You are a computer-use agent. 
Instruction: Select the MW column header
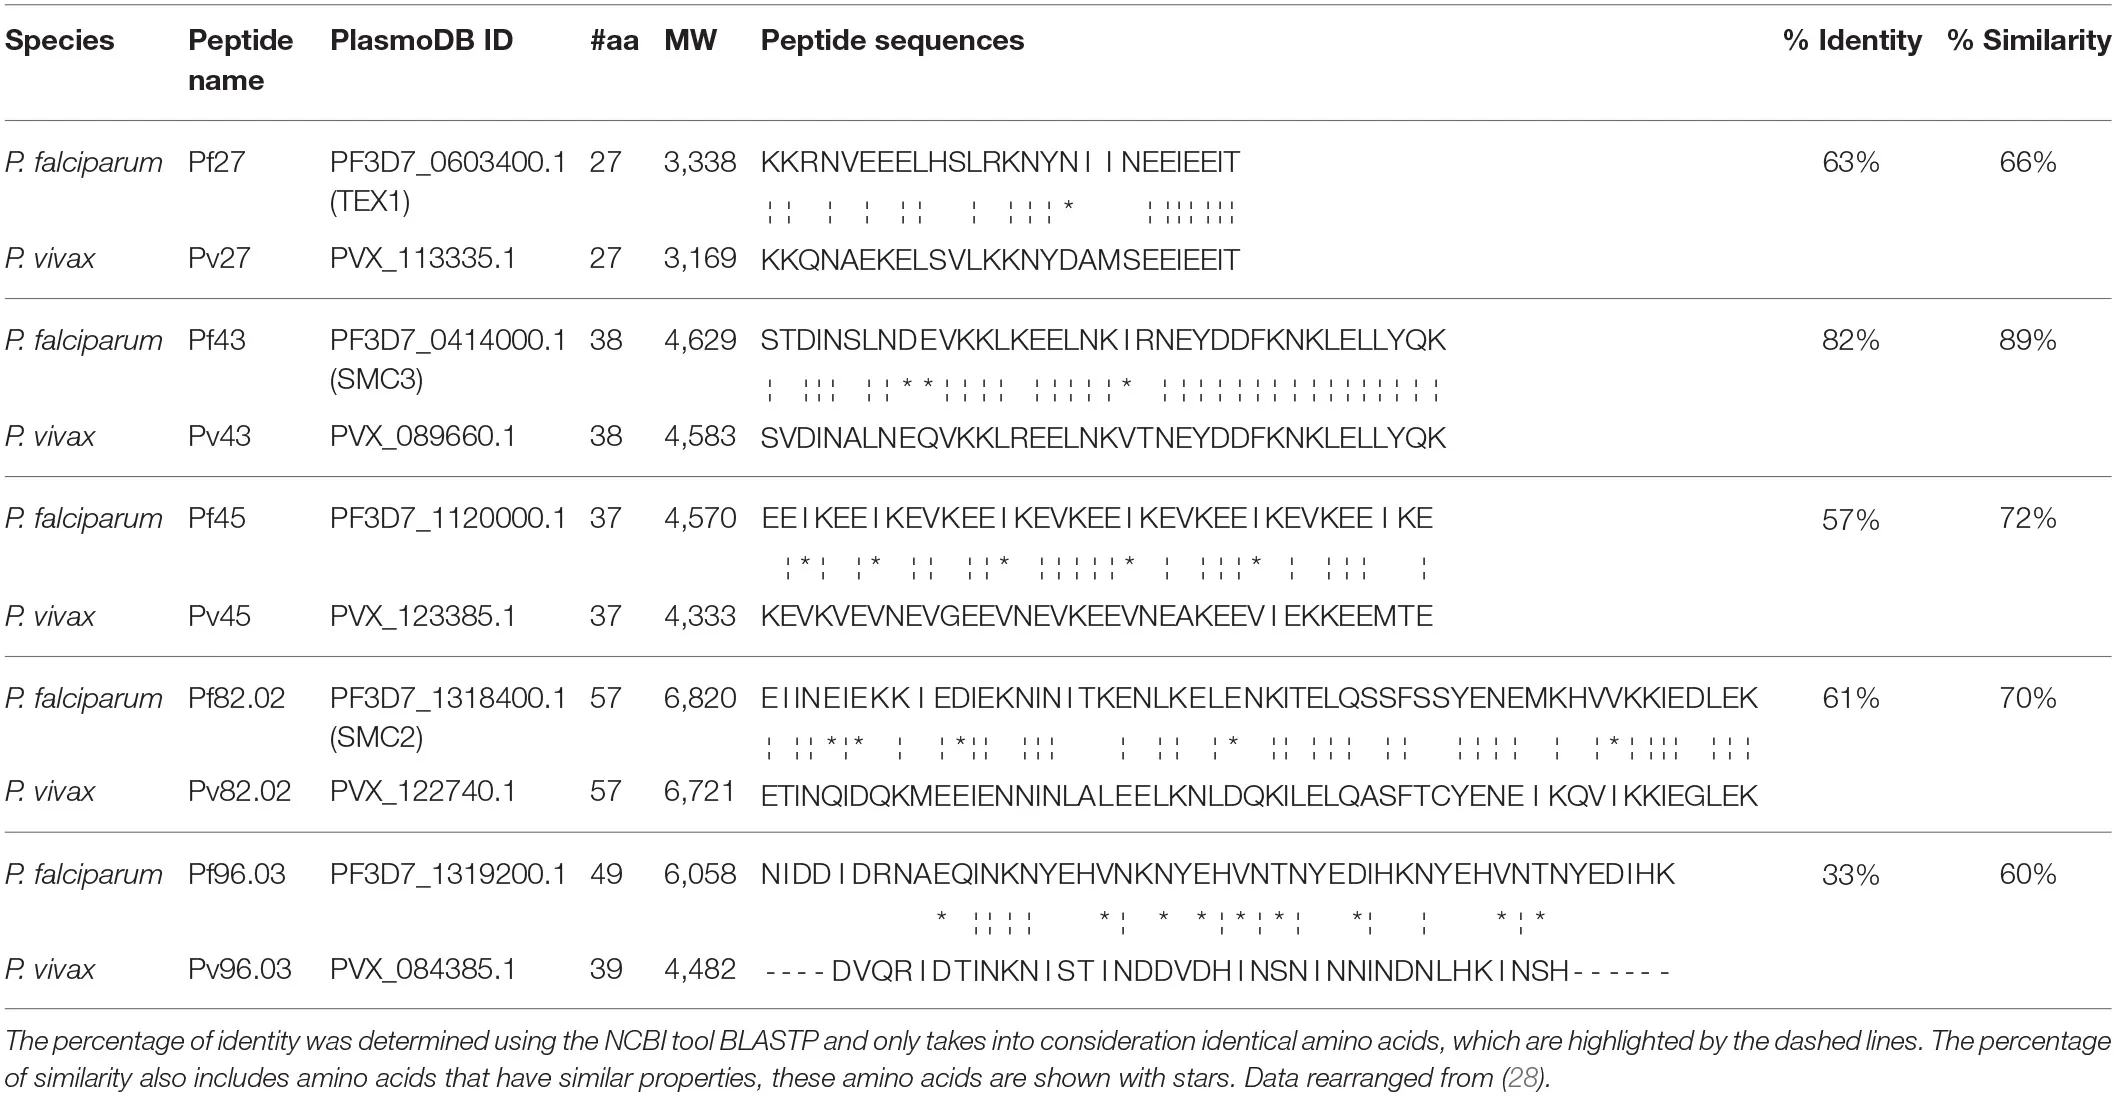tap(690, 40)
